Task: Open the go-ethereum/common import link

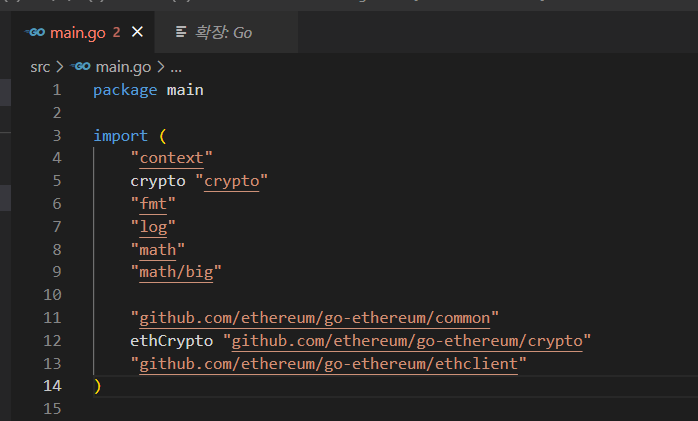Action: click(315, 318)
